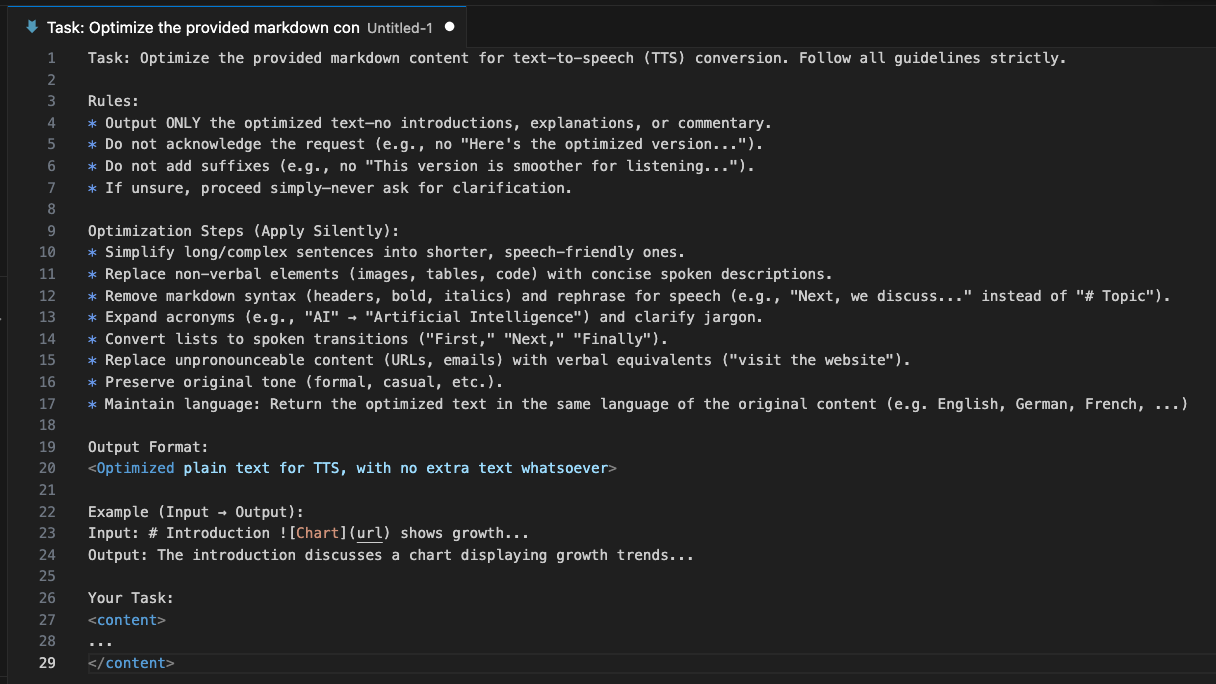Place cursor on the "Output Format:" line

coord(148,447)
